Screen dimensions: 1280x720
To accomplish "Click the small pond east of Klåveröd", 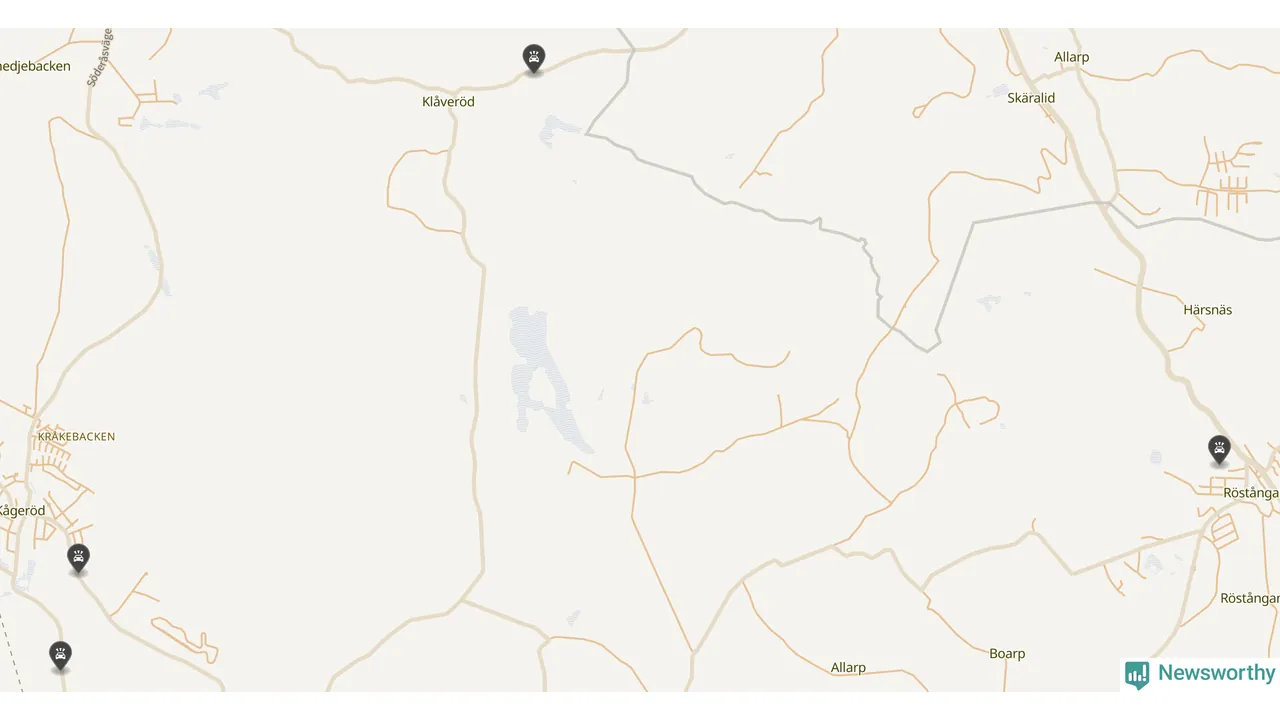I will pyautogui.click(x=558, y=130).
